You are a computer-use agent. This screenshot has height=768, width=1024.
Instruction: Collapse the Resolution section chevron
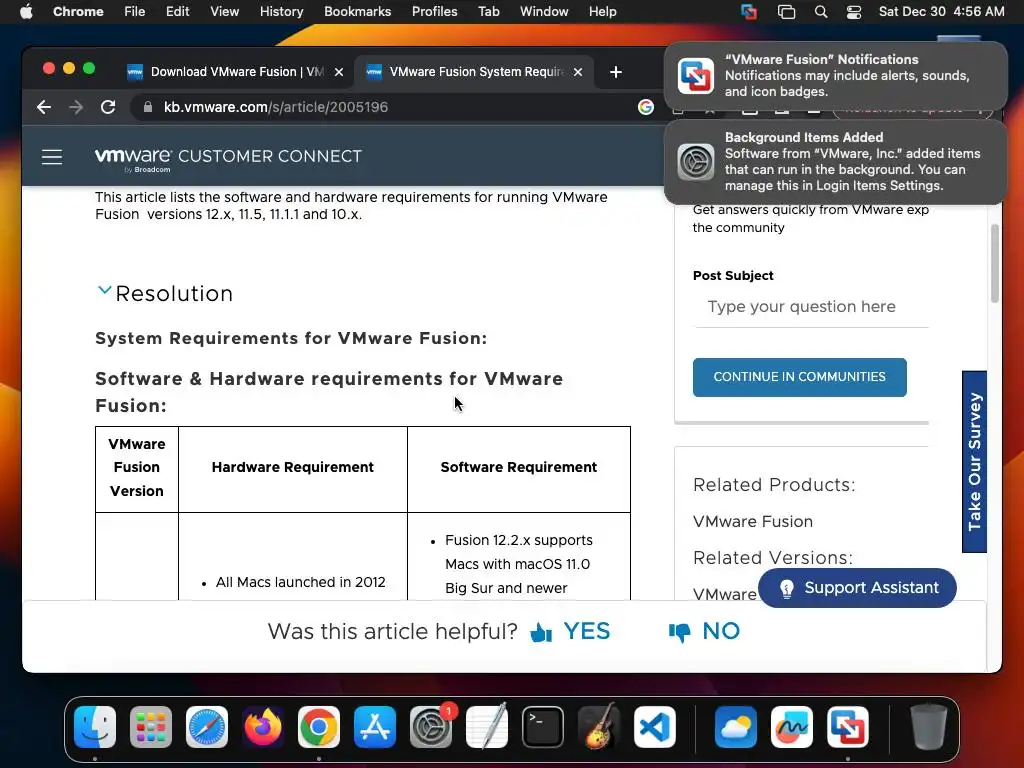click(104, 291)
